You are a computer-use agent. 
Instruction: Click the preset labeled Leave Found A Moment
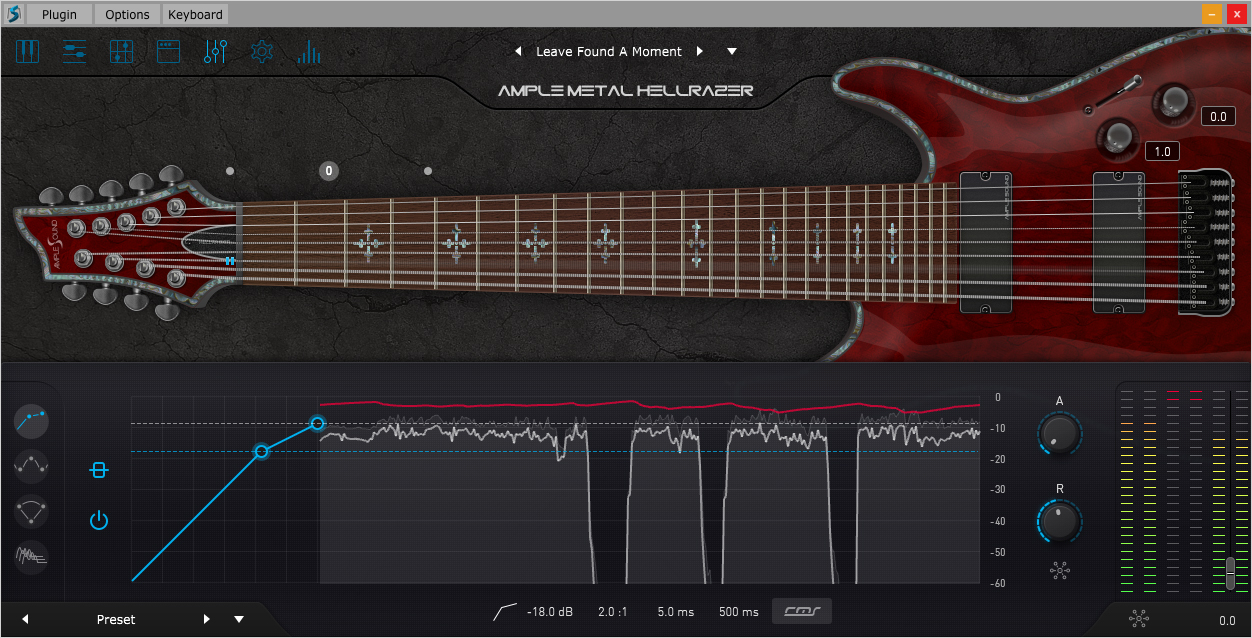click(609, 51)
